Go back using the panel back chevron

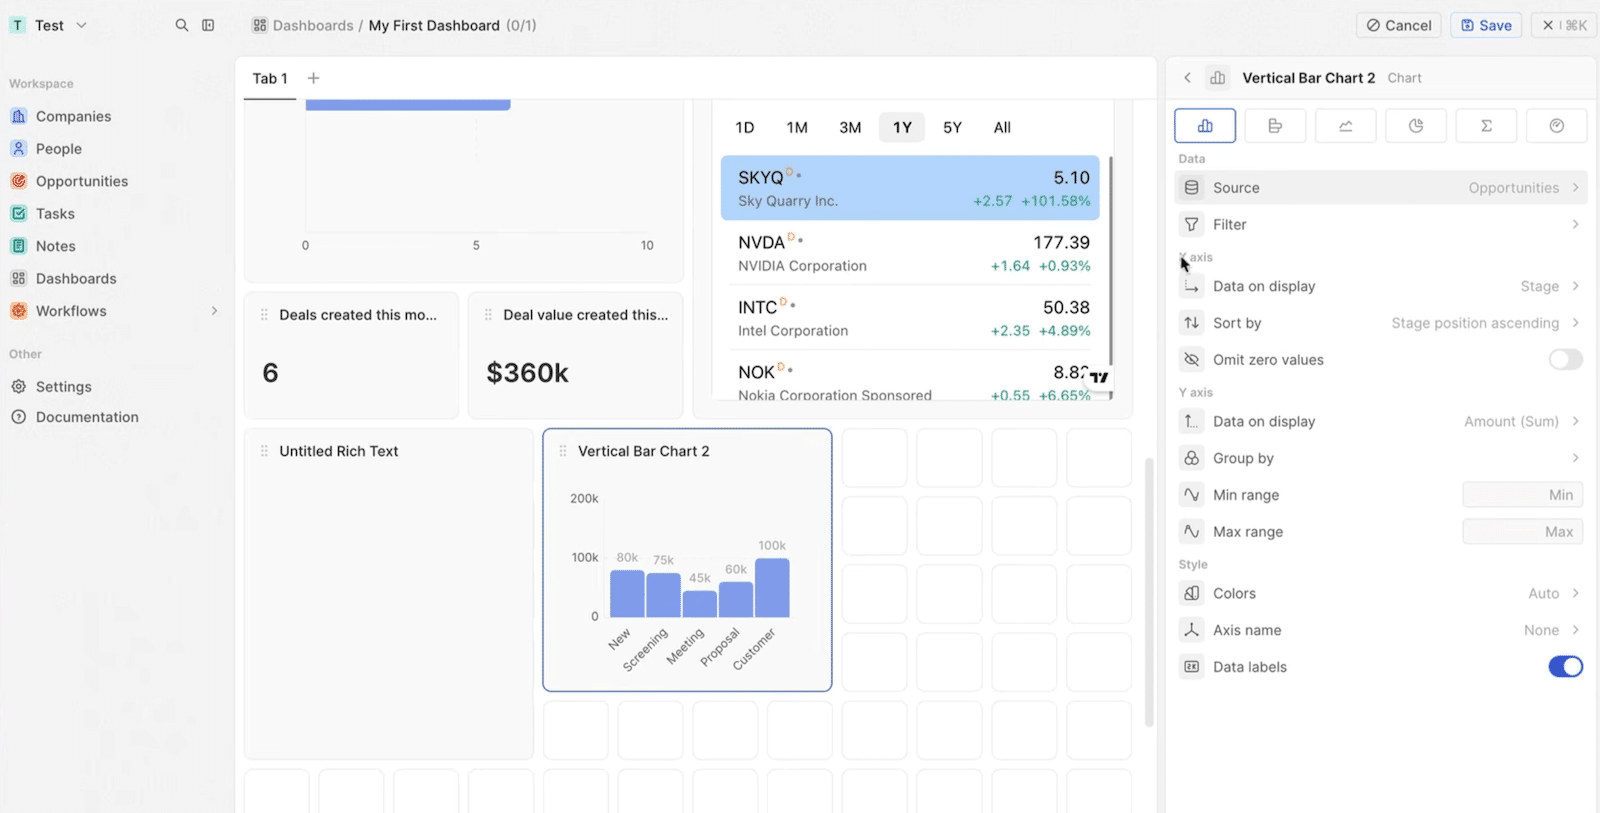point(1187,78)
